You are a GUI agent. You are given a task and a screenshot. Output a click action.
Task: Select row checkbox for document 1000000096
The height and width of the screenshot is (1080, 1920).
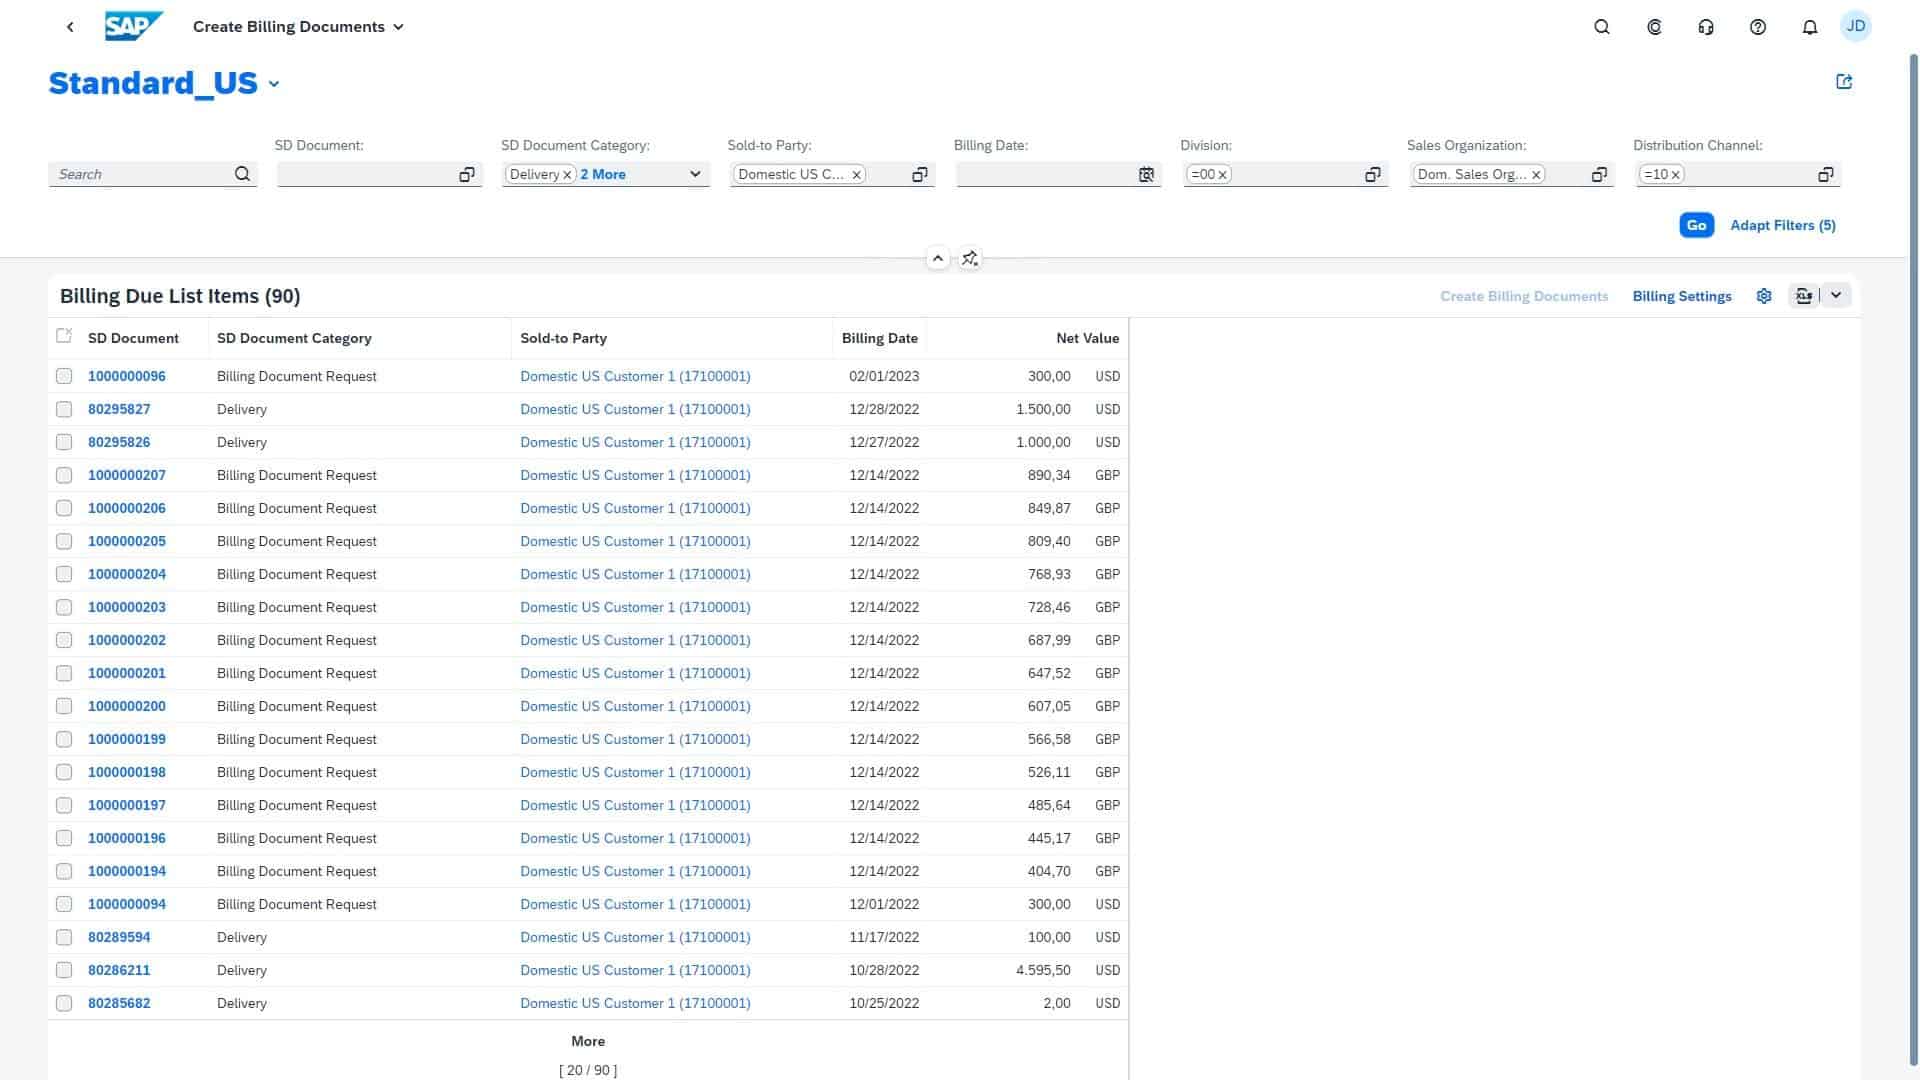tap(64, 376)
